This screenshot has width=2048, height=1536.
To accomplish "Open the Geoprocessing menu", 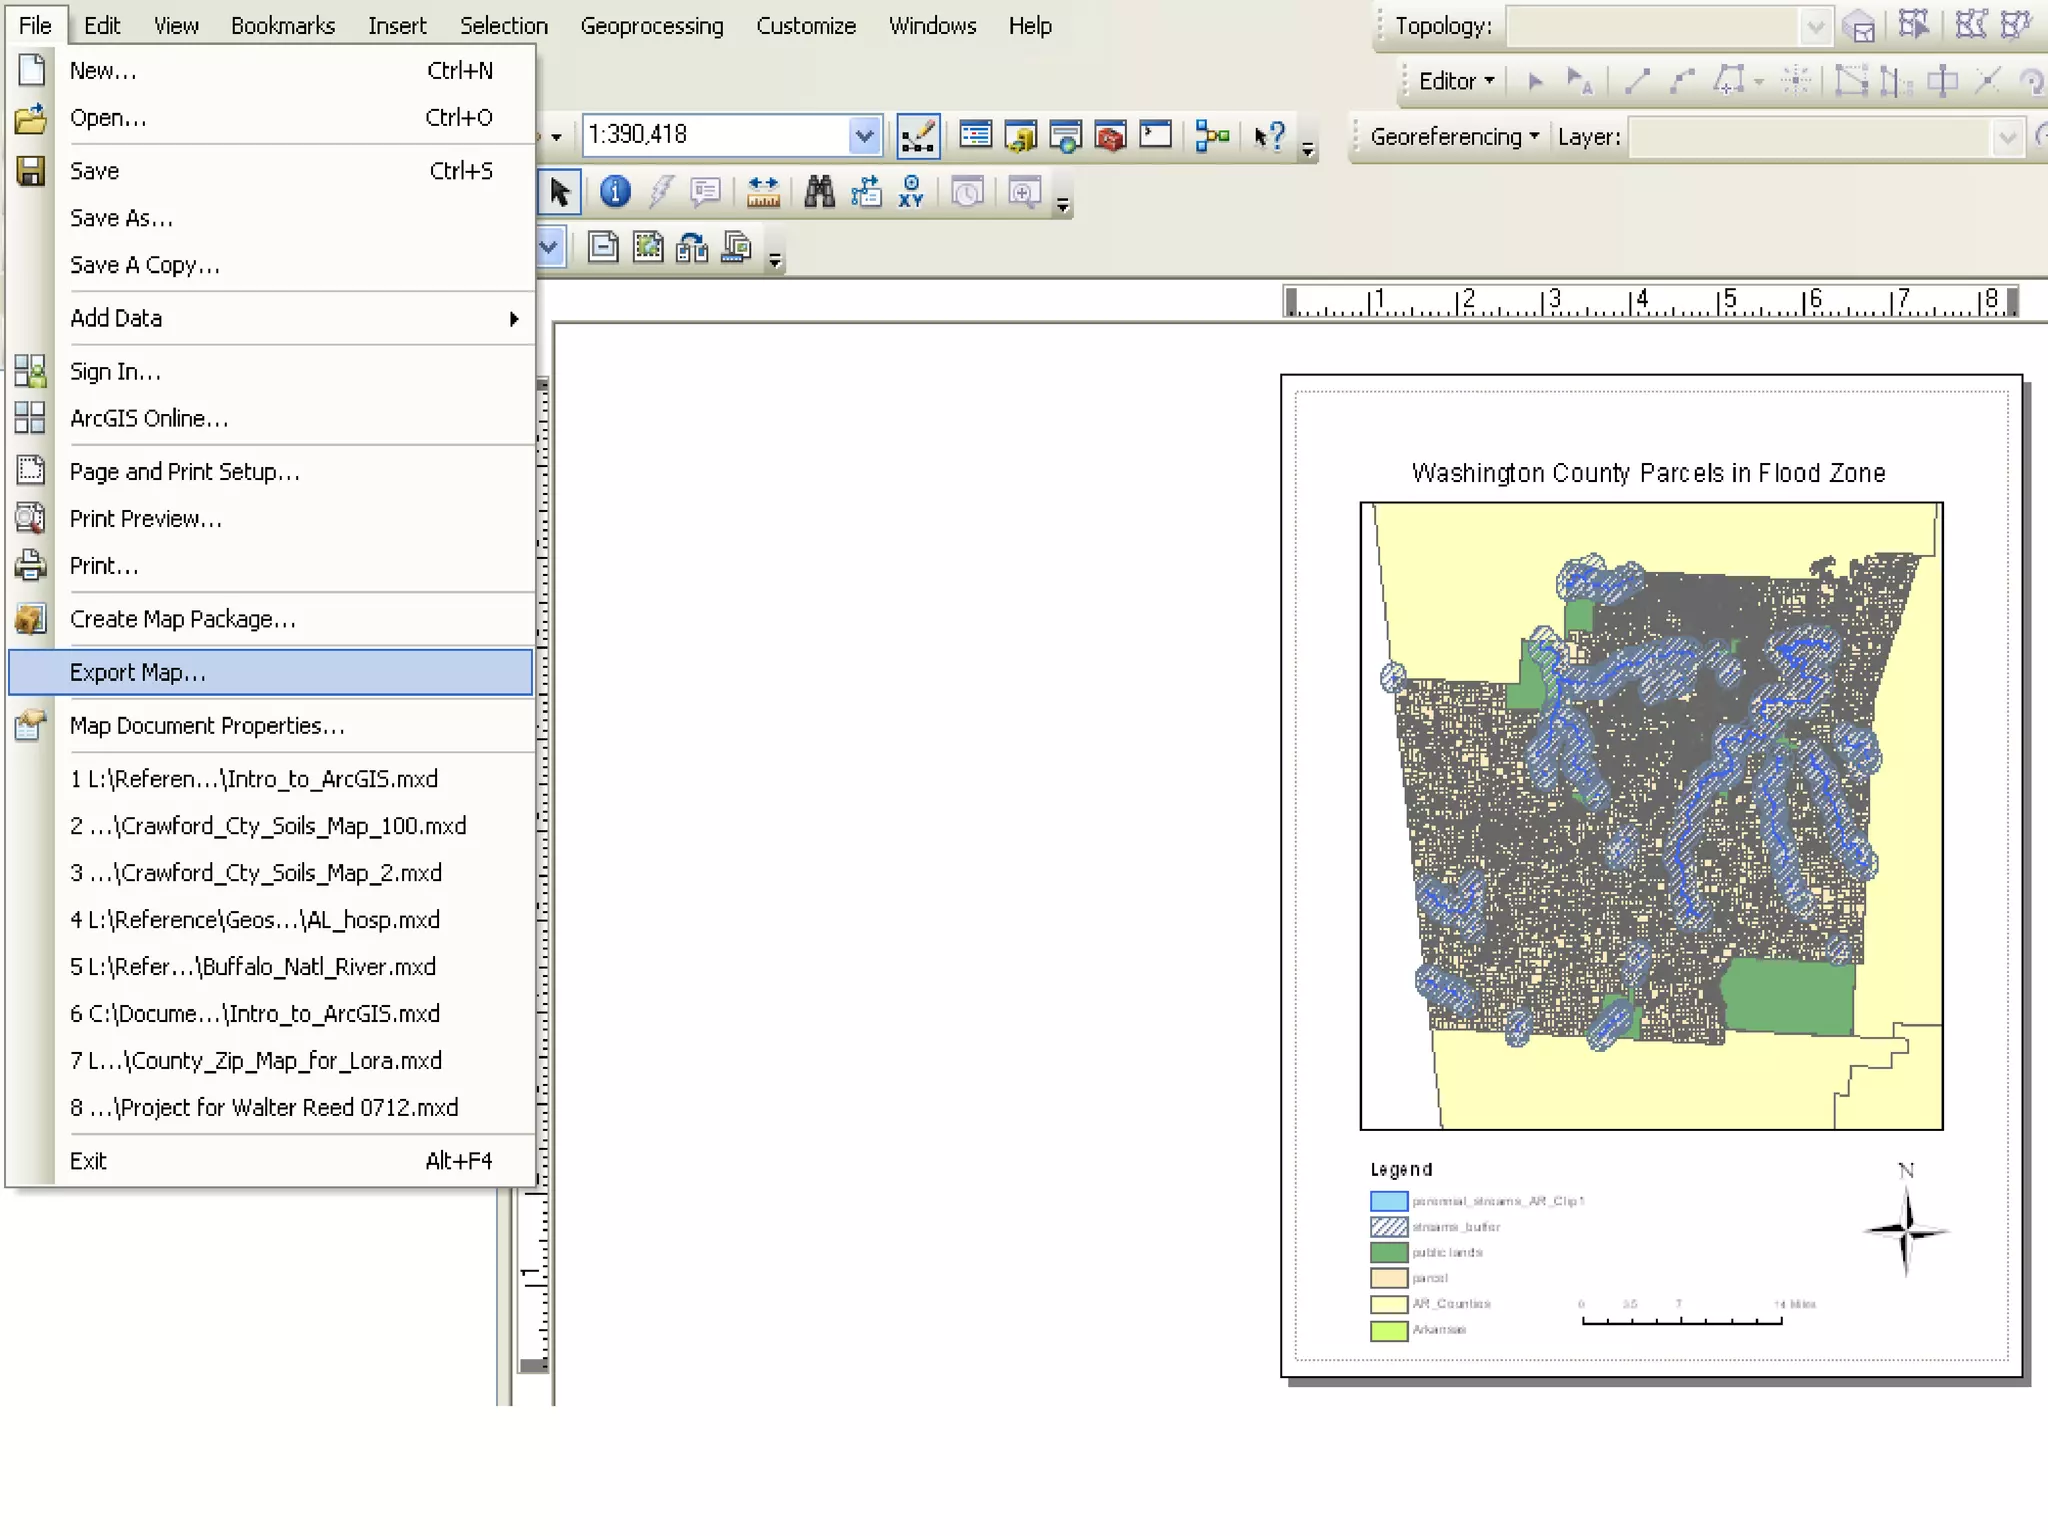I will pyautogui.click(x=651, y=26).
